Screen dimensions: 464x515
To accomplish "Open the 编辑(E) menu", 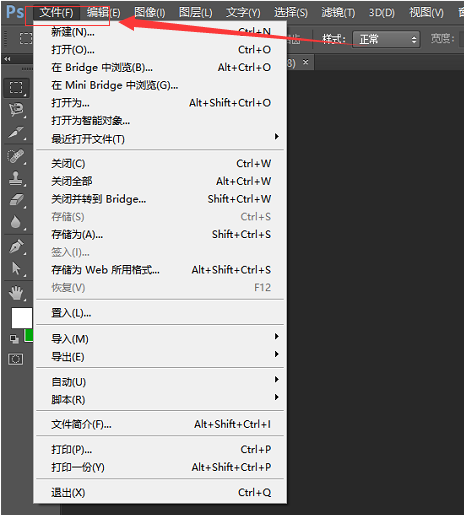I will coord(103,13).
